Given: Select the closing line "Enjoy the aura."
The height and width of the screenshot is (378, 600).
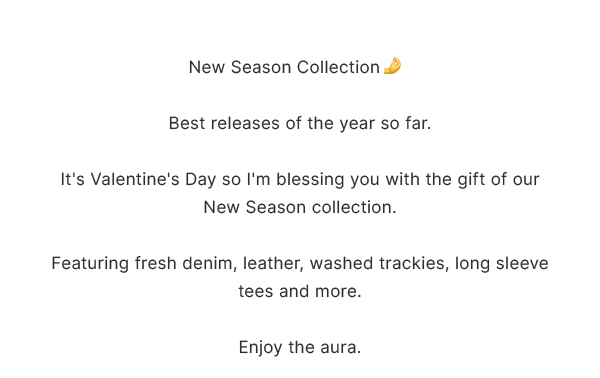Looking at the screenshot, I should (300, 347).
